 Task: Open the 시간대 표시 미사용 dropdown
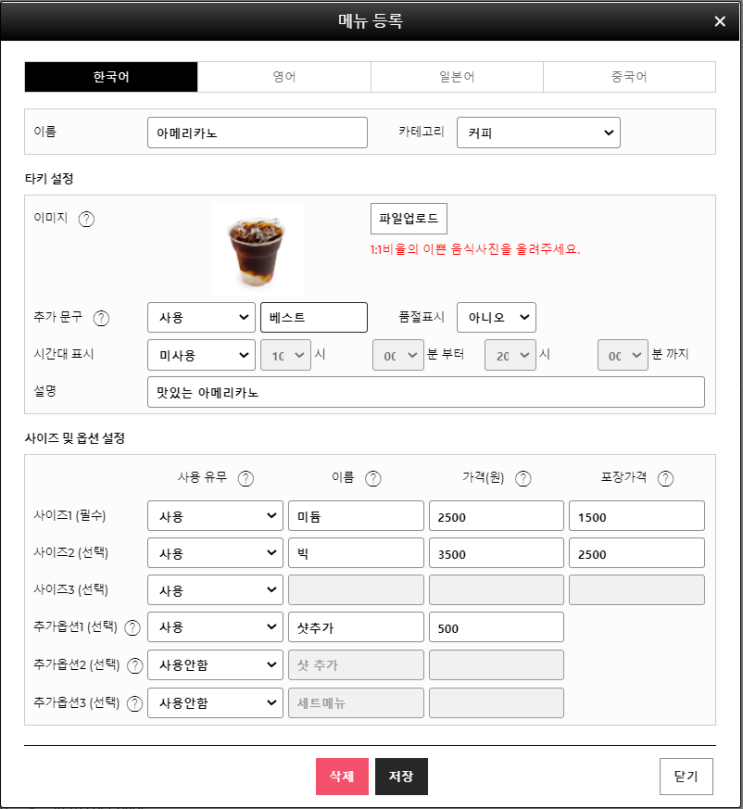201,355
